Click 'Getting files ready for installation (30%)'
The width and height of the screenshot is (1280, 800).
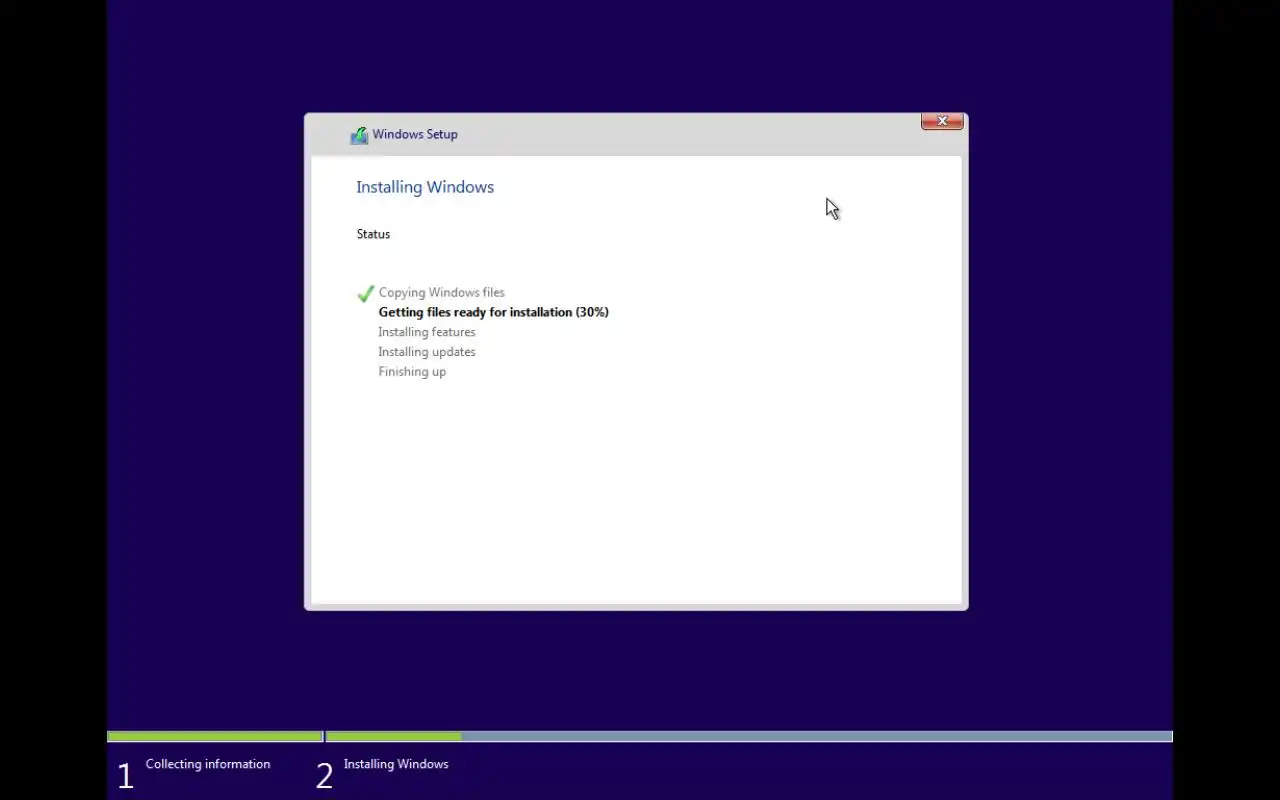tap(493, 312)
